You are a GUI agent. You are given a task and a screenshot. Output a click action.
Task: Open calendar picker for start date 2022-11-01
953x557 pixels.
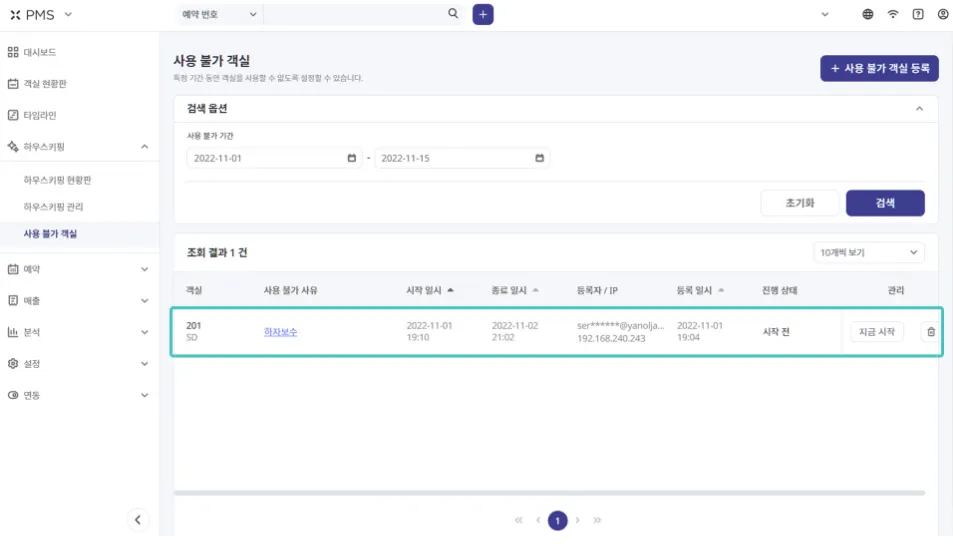click(x=351, y=158)
